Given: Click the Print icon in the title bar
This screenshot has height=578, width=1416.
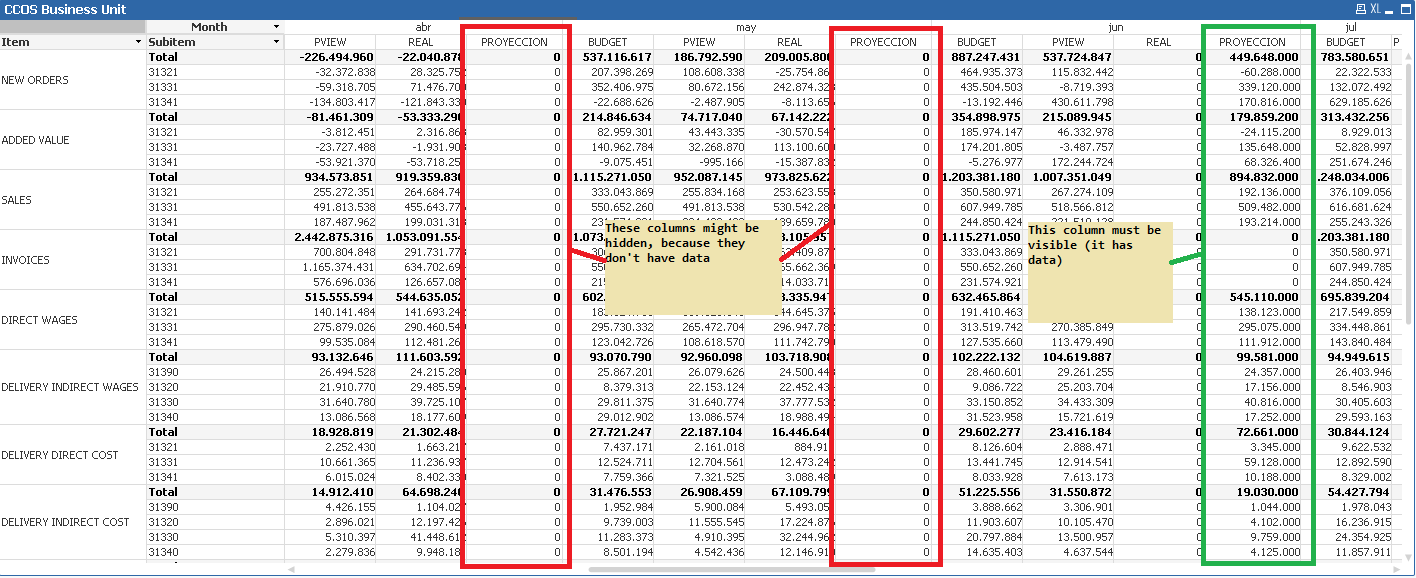Looking at the screenshot, I should [1360, 8].
